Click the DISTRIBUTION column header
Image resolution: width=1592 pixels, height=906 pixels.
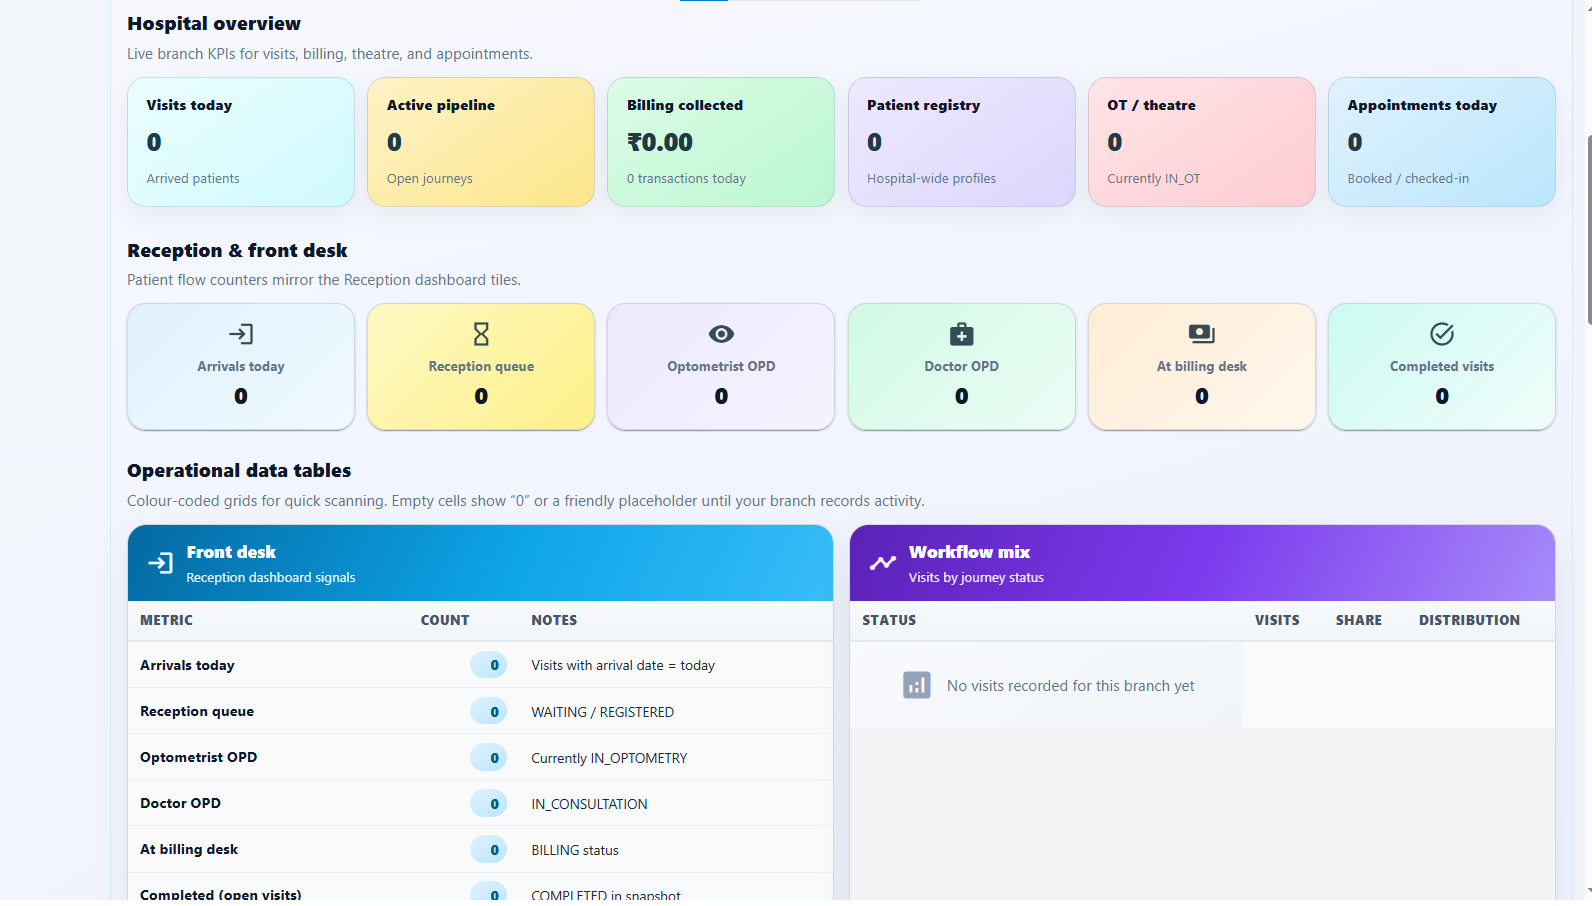click(x=1469, y=620)
